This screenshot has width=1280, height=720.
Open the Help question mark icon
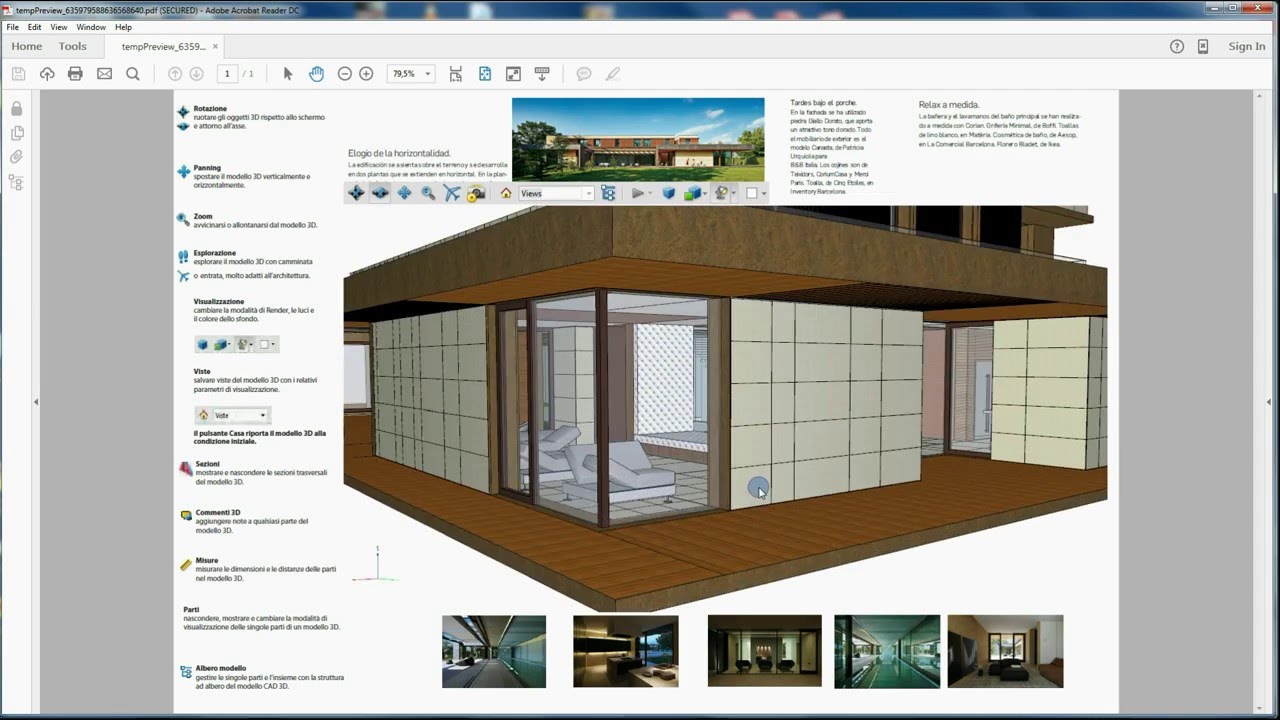1177,46
